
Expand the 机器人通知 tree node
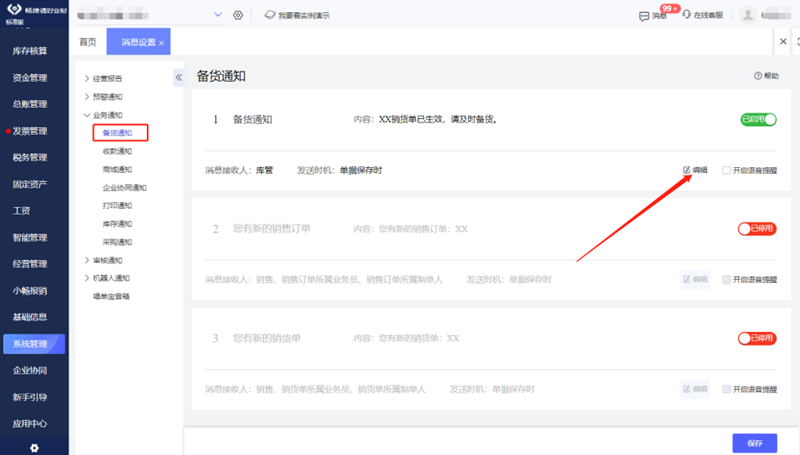click(87, 278)
